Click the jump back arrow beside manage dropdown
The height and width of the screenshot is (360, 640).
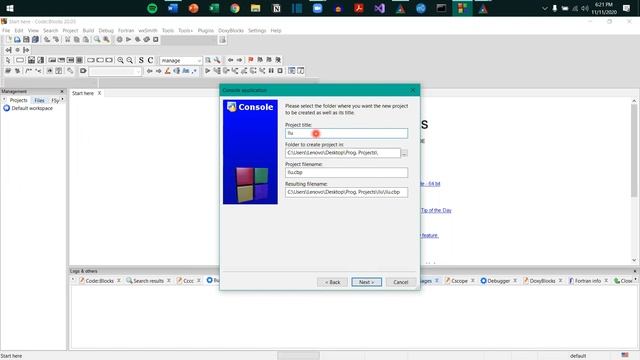tap(231, 60)
